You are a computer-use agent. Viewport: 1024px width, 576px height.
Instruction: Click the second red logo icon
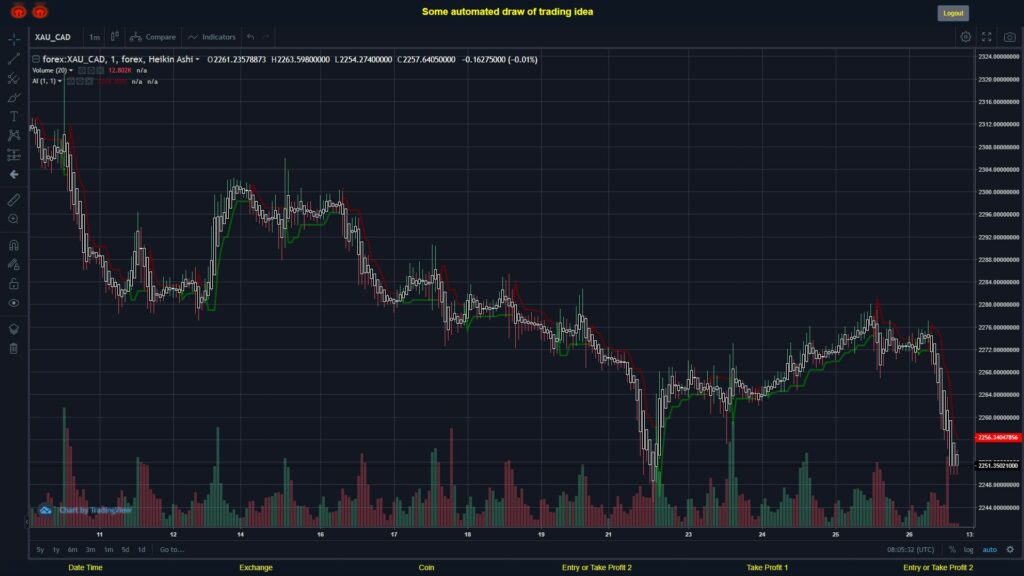coord(40,11)
